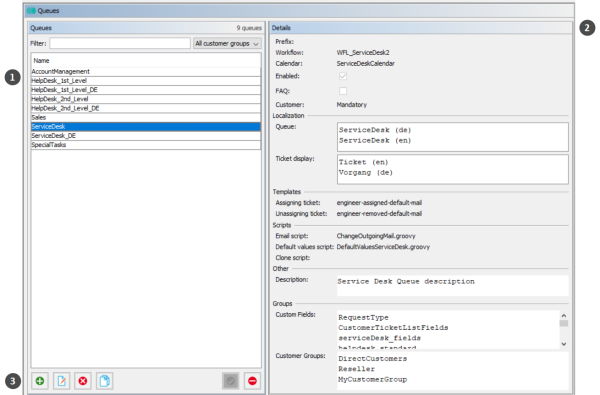
Task: Select the HelpDesk_2nd_Level_DE queue
Action: 146,108
